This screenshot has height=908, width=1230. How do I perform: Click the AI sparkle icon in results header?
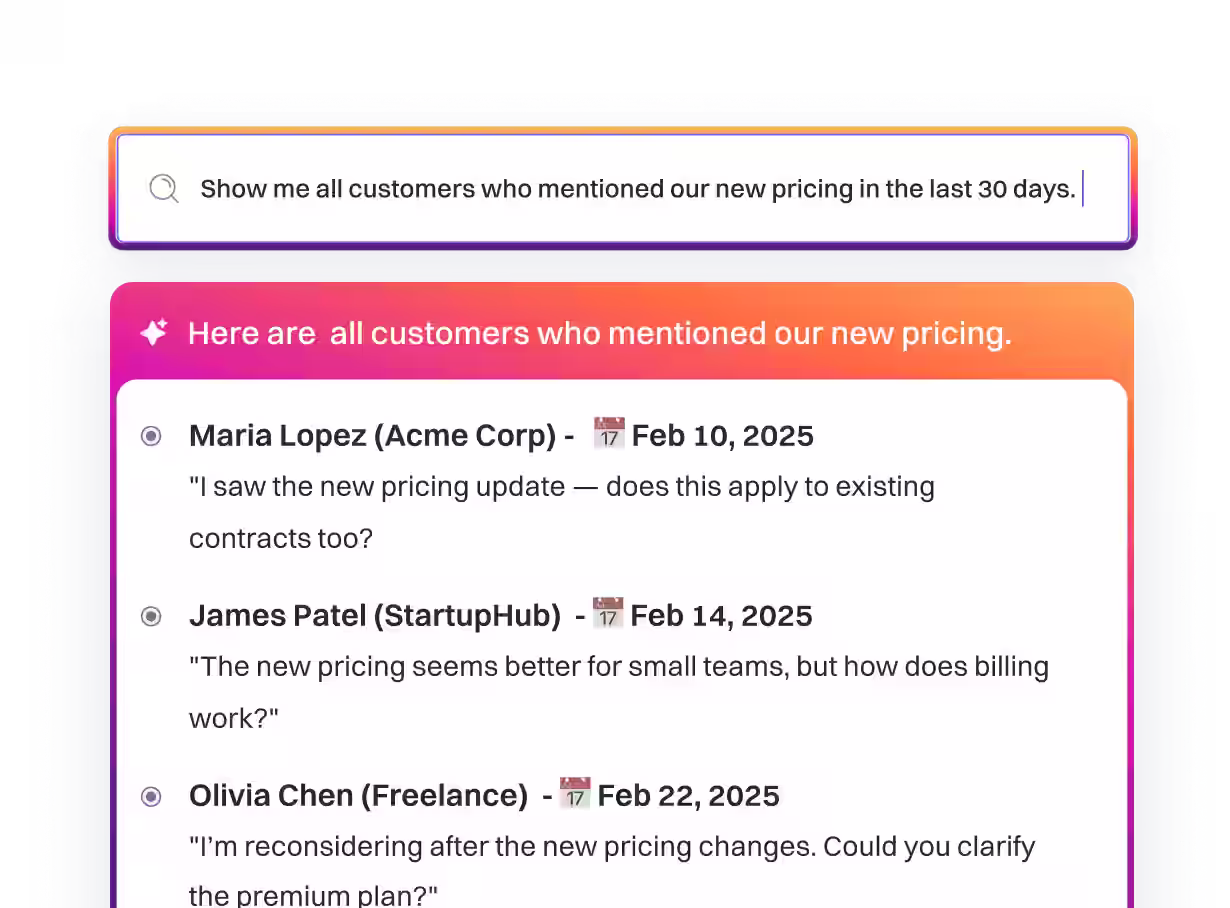point(153,333)
